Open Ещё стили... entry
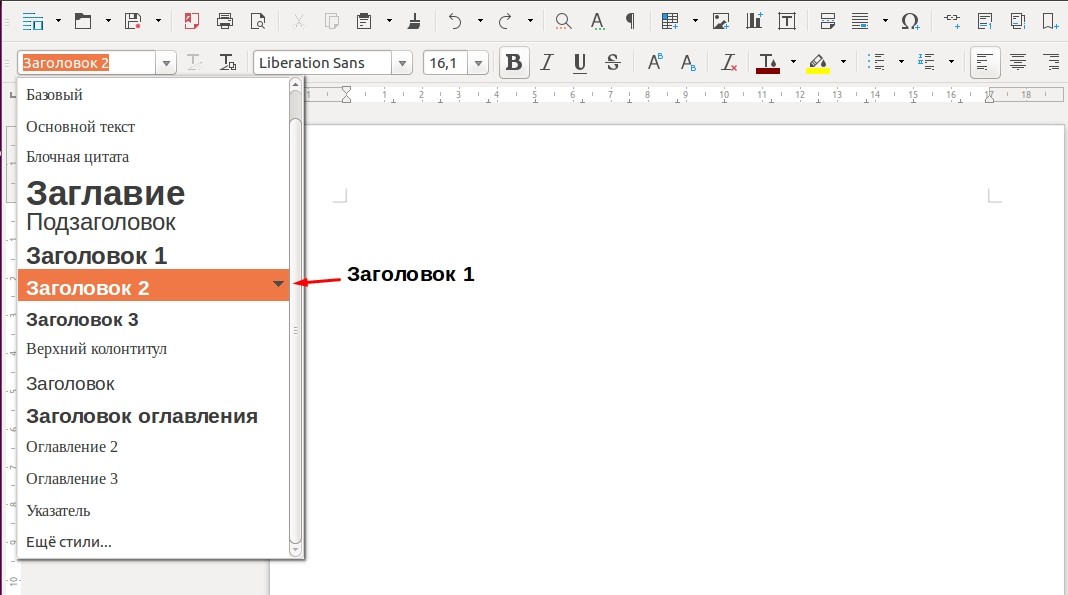 click(x=153, y=543)
